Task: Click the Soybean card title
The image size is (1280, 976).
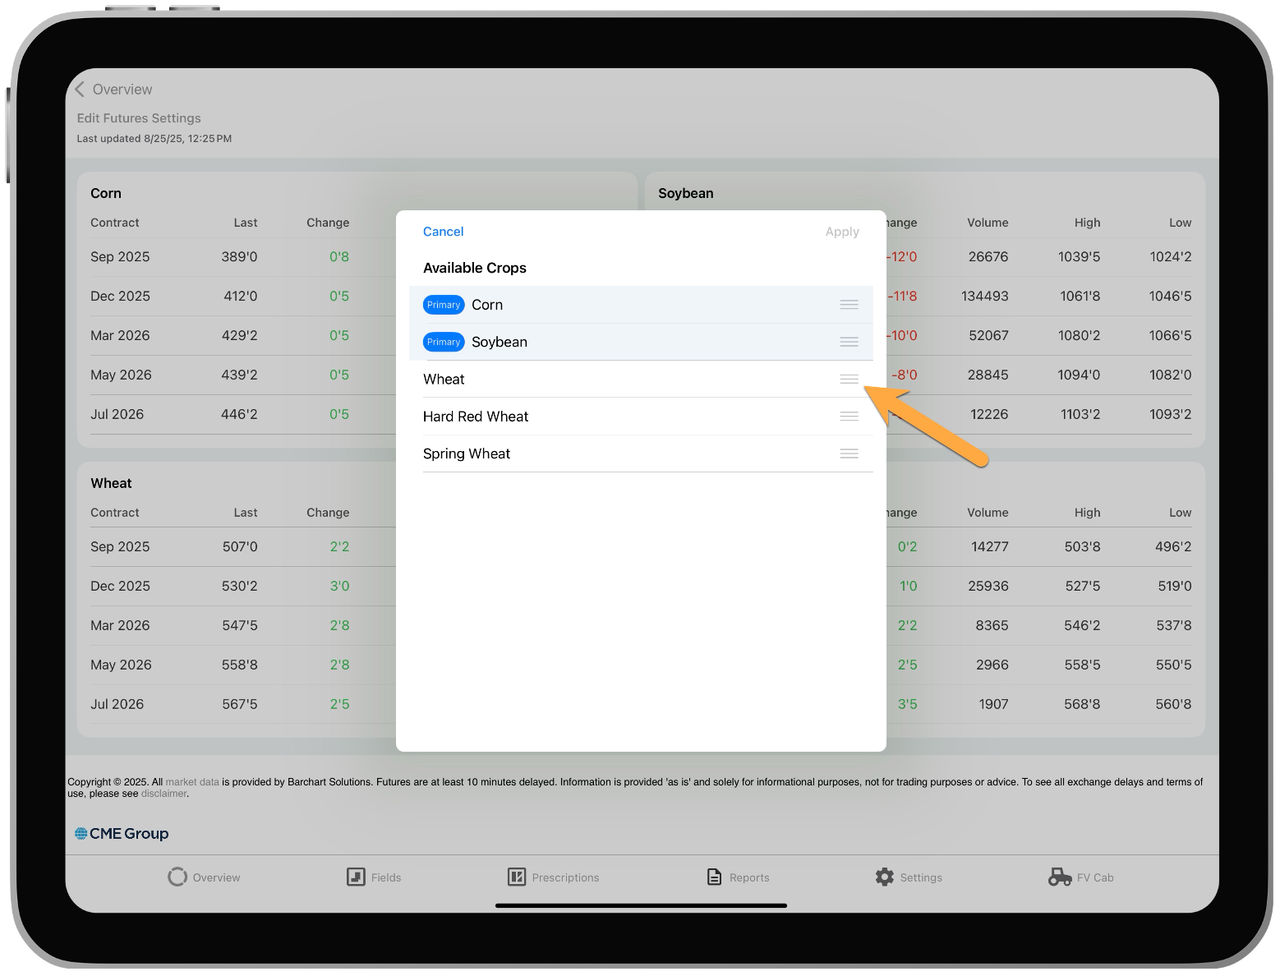Action: click(x=686, y=193)
